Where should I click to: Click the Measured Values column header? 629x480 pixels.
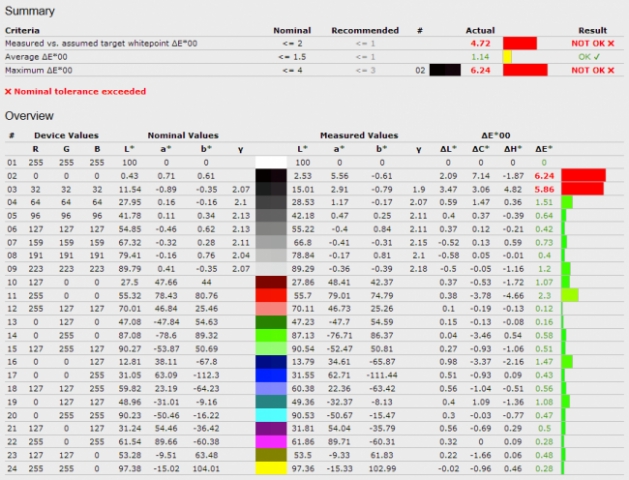(x=359, y=134)
